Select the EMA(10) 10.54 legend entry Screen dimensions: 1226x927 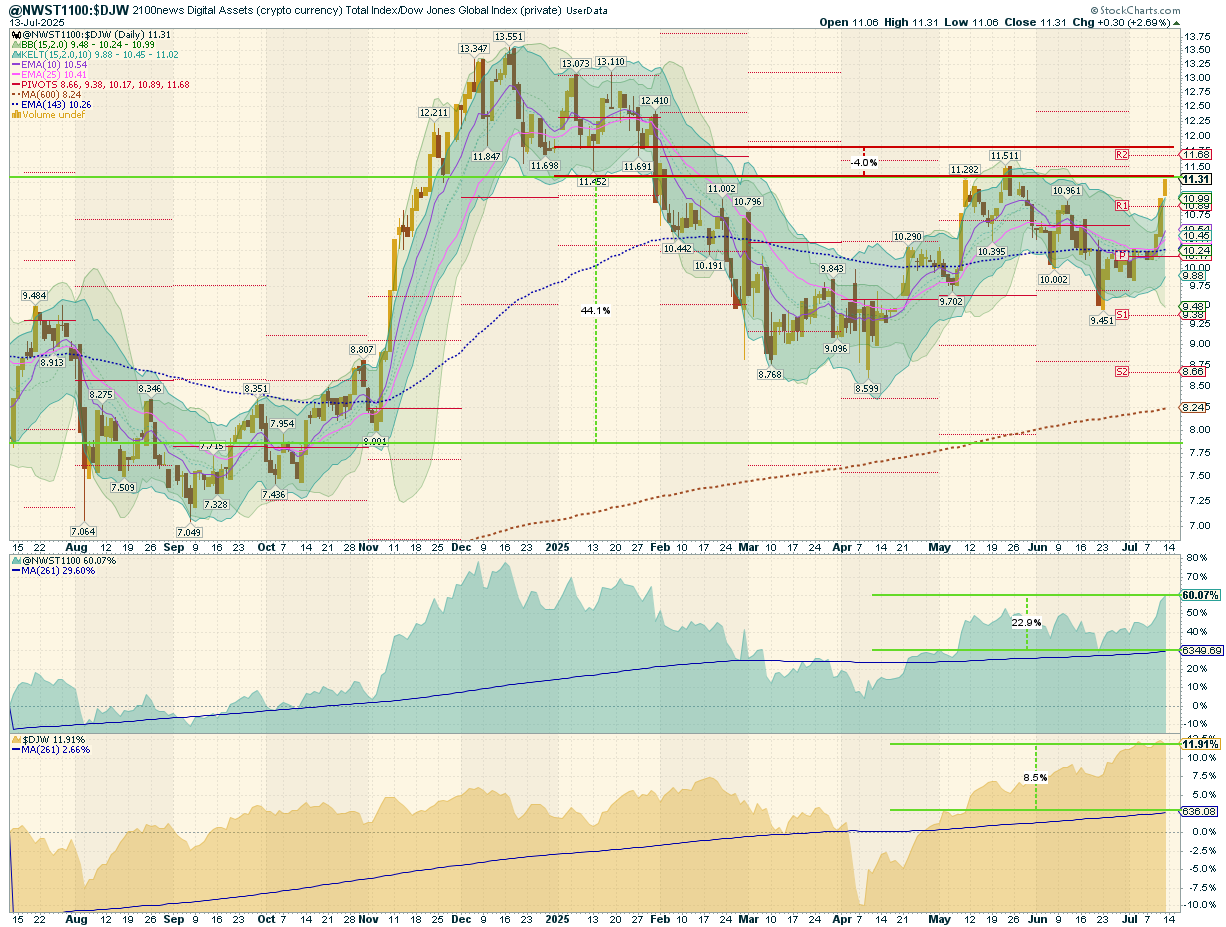54,64
